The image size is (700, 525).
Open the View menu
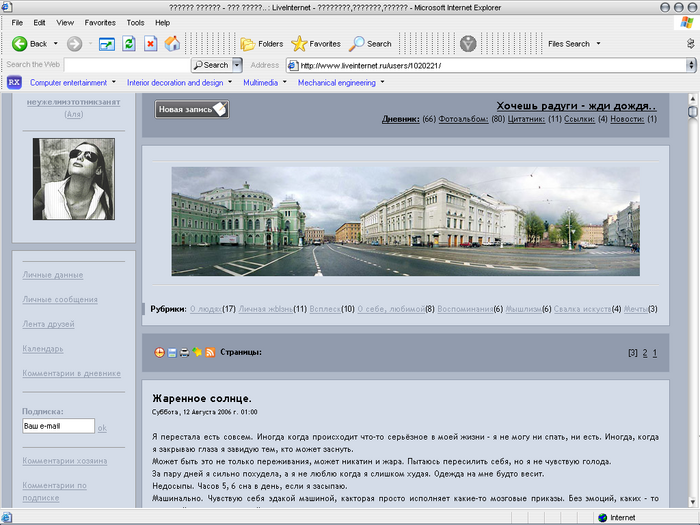click(x=65, y=23)
